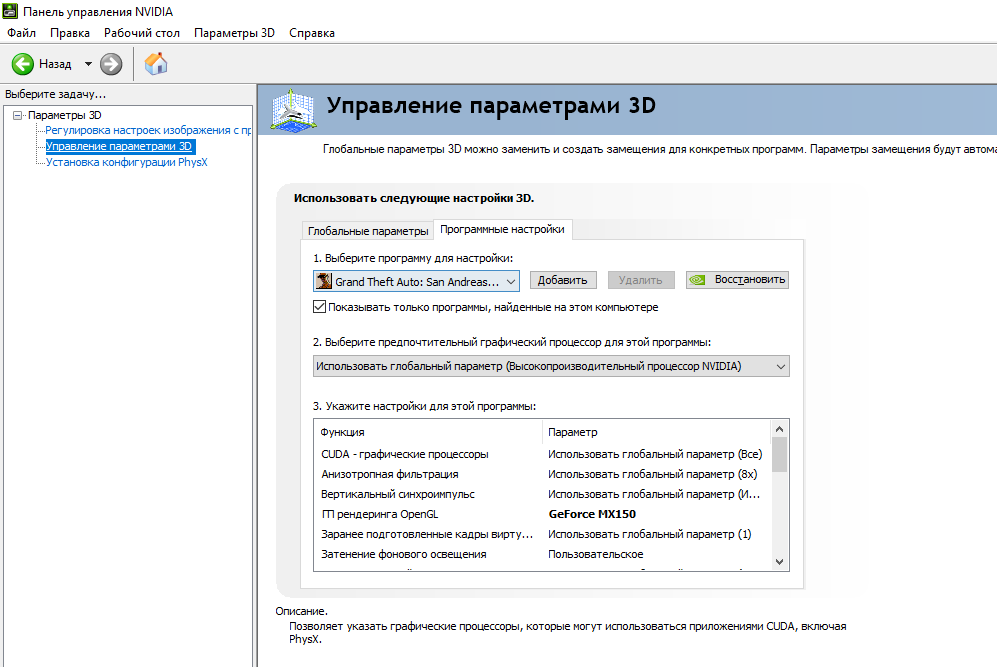Select the Анизотропная фильтрация setting row
The height and width of the screenshot is (667, 997).
coord(390,474)
